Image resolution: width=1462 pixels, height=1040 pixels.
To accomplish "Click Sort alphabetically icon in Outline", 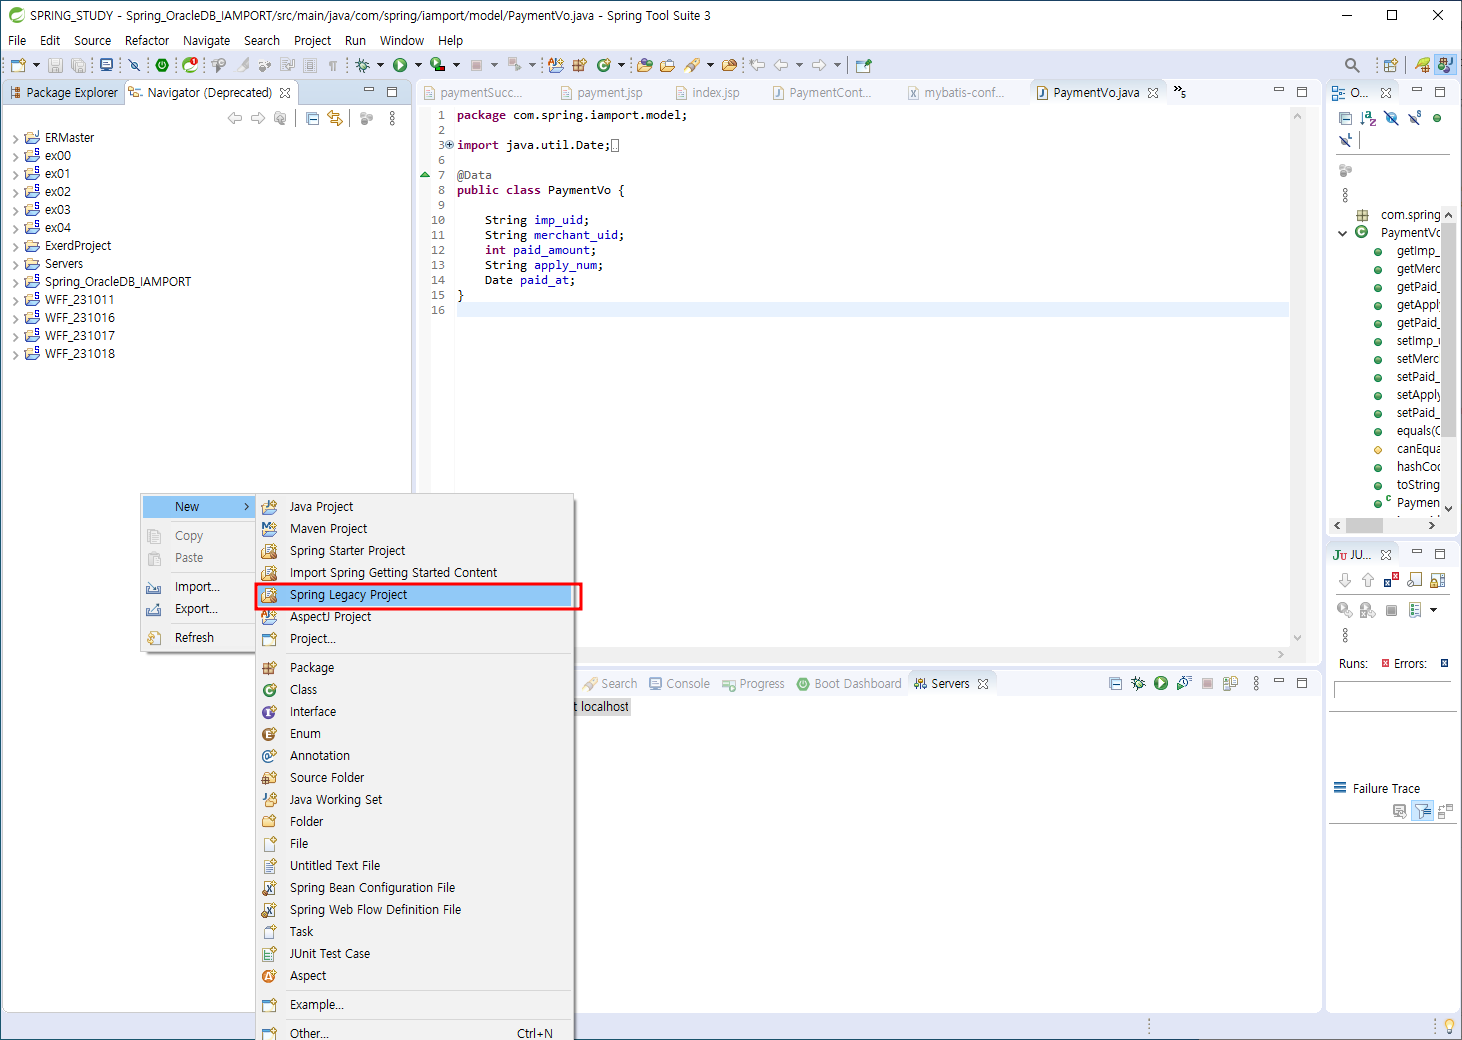I will pyautogui.click(x=1368, y=118).
